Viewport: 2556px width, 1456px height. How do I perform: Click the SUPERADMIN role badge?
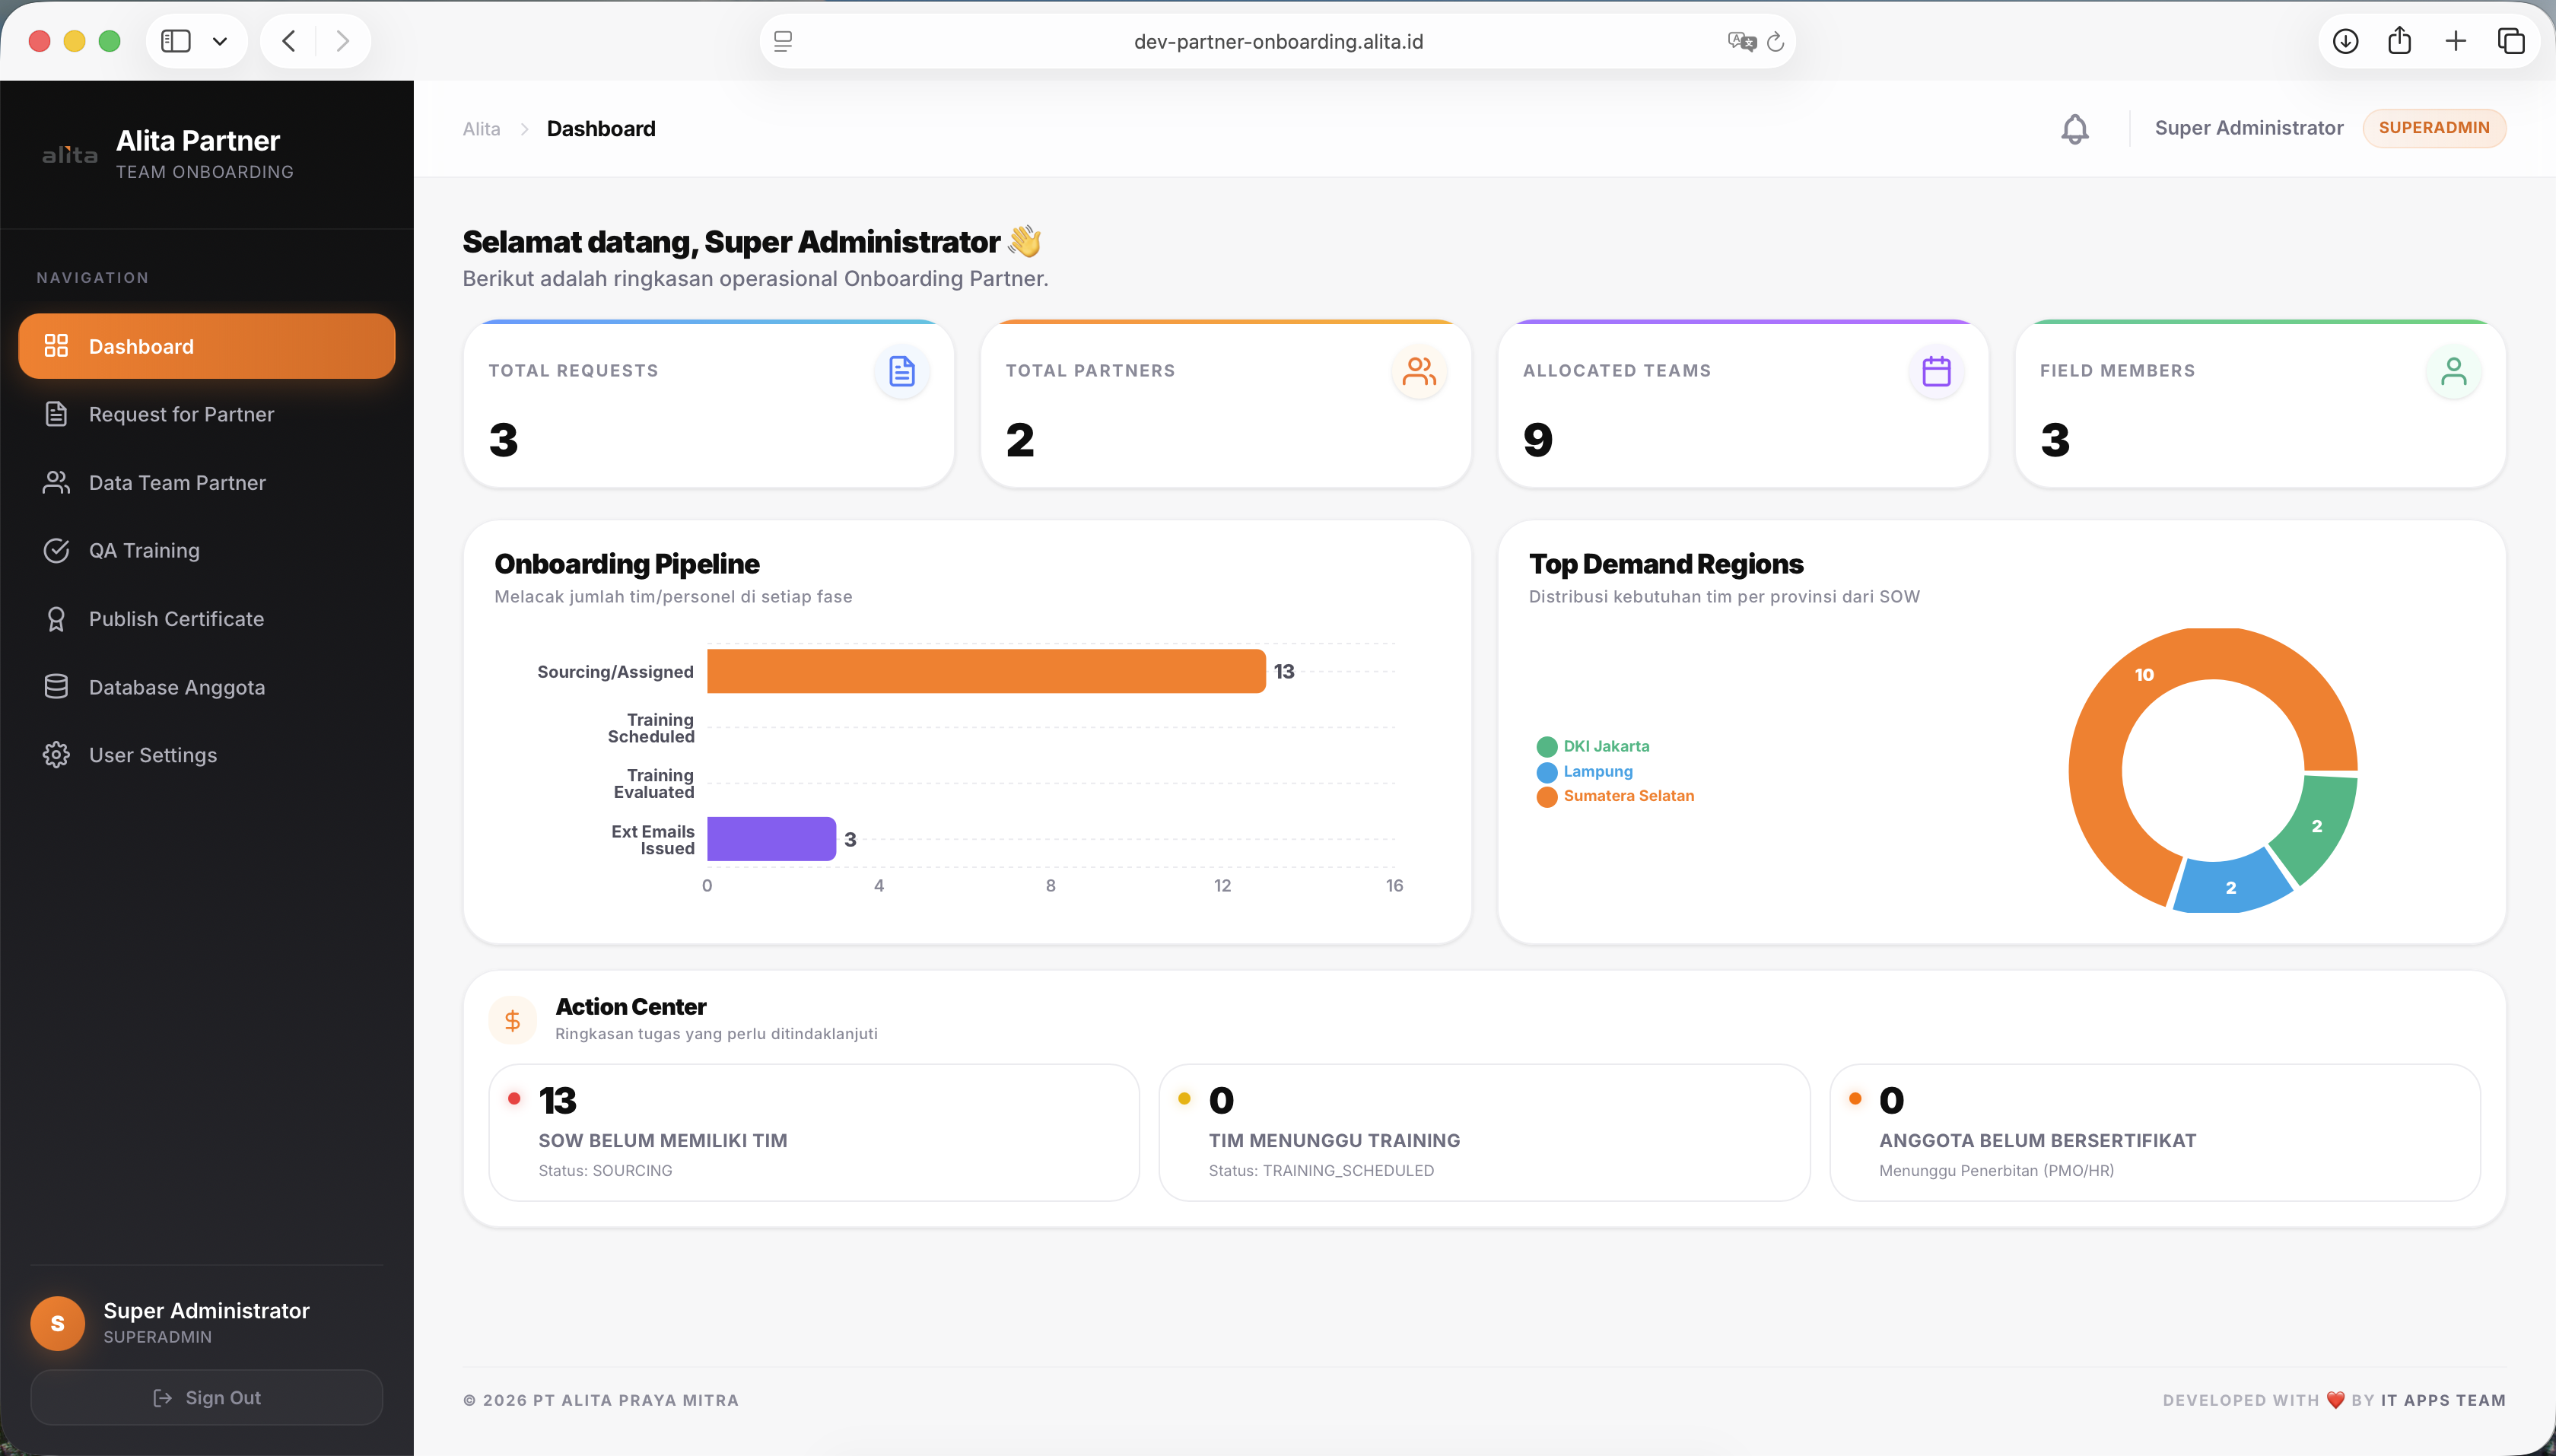click(2434, 128)
